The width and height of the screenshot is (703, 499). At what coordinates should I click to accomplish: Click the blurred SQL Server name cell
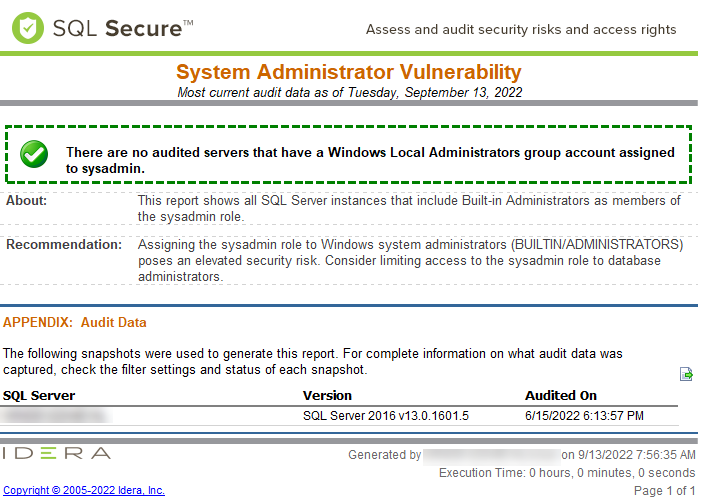click(x=55, y=415)
